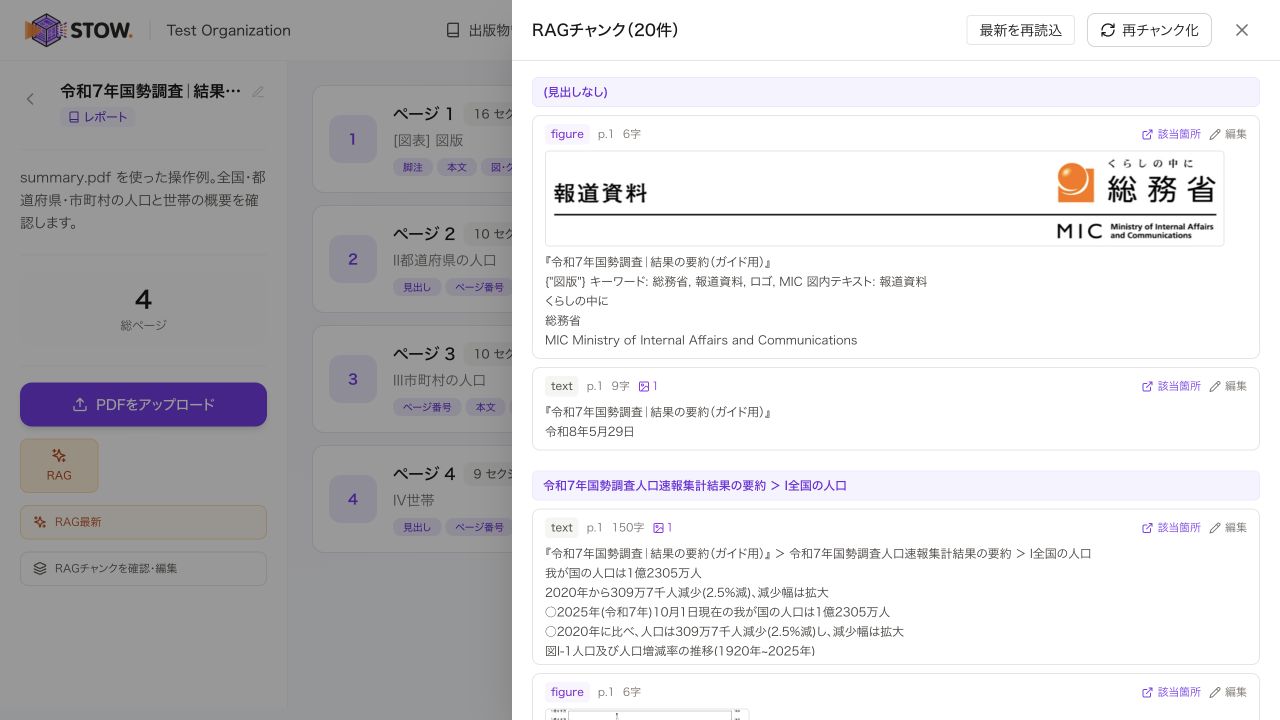Click the date text 令和8年5月29日
The height and width of the screenshot is (720, 1280).
[x=590, y=432]
